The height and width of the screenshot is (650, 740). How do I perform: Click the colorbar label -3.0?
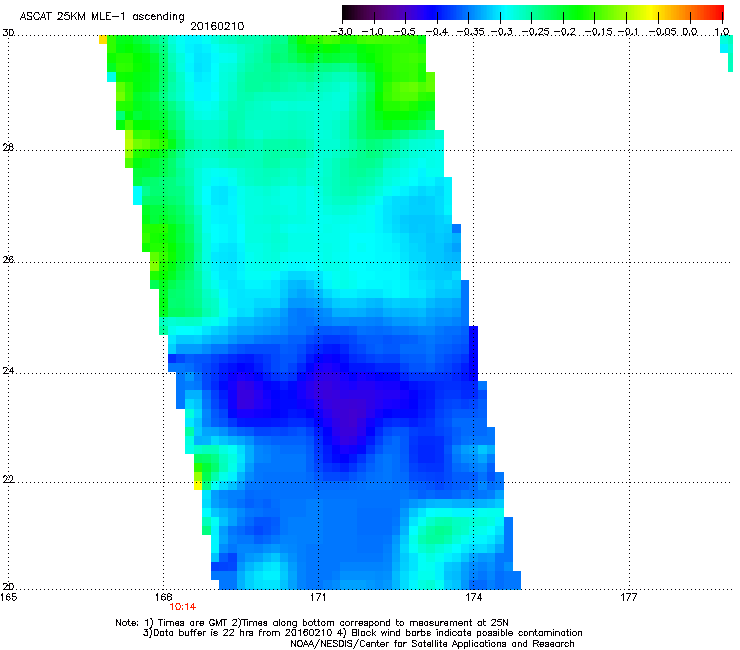point(342,32)
